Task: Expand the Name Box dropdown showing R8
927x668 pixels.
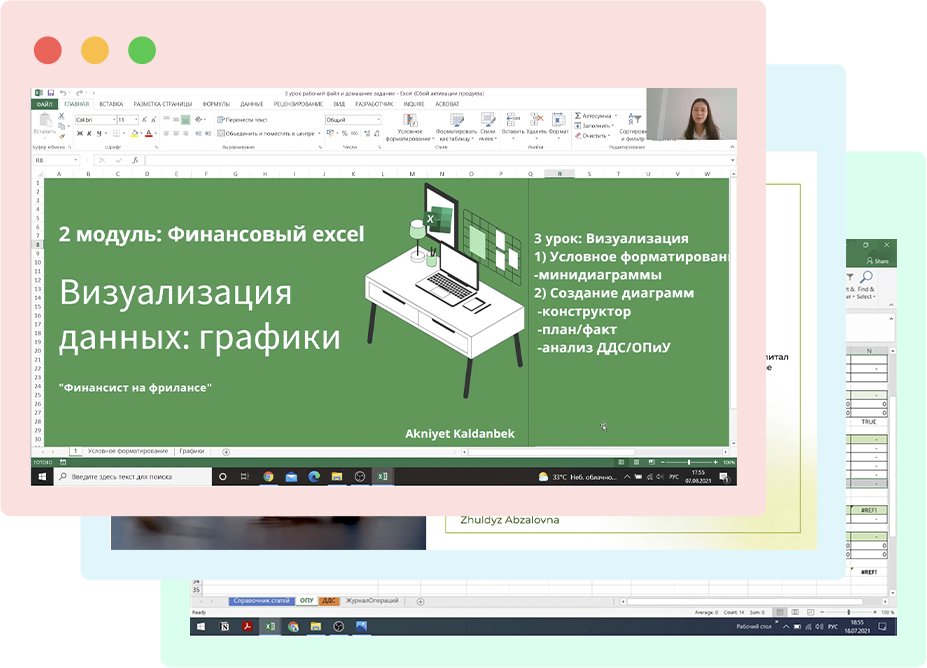Action: (x=76, y=160)
